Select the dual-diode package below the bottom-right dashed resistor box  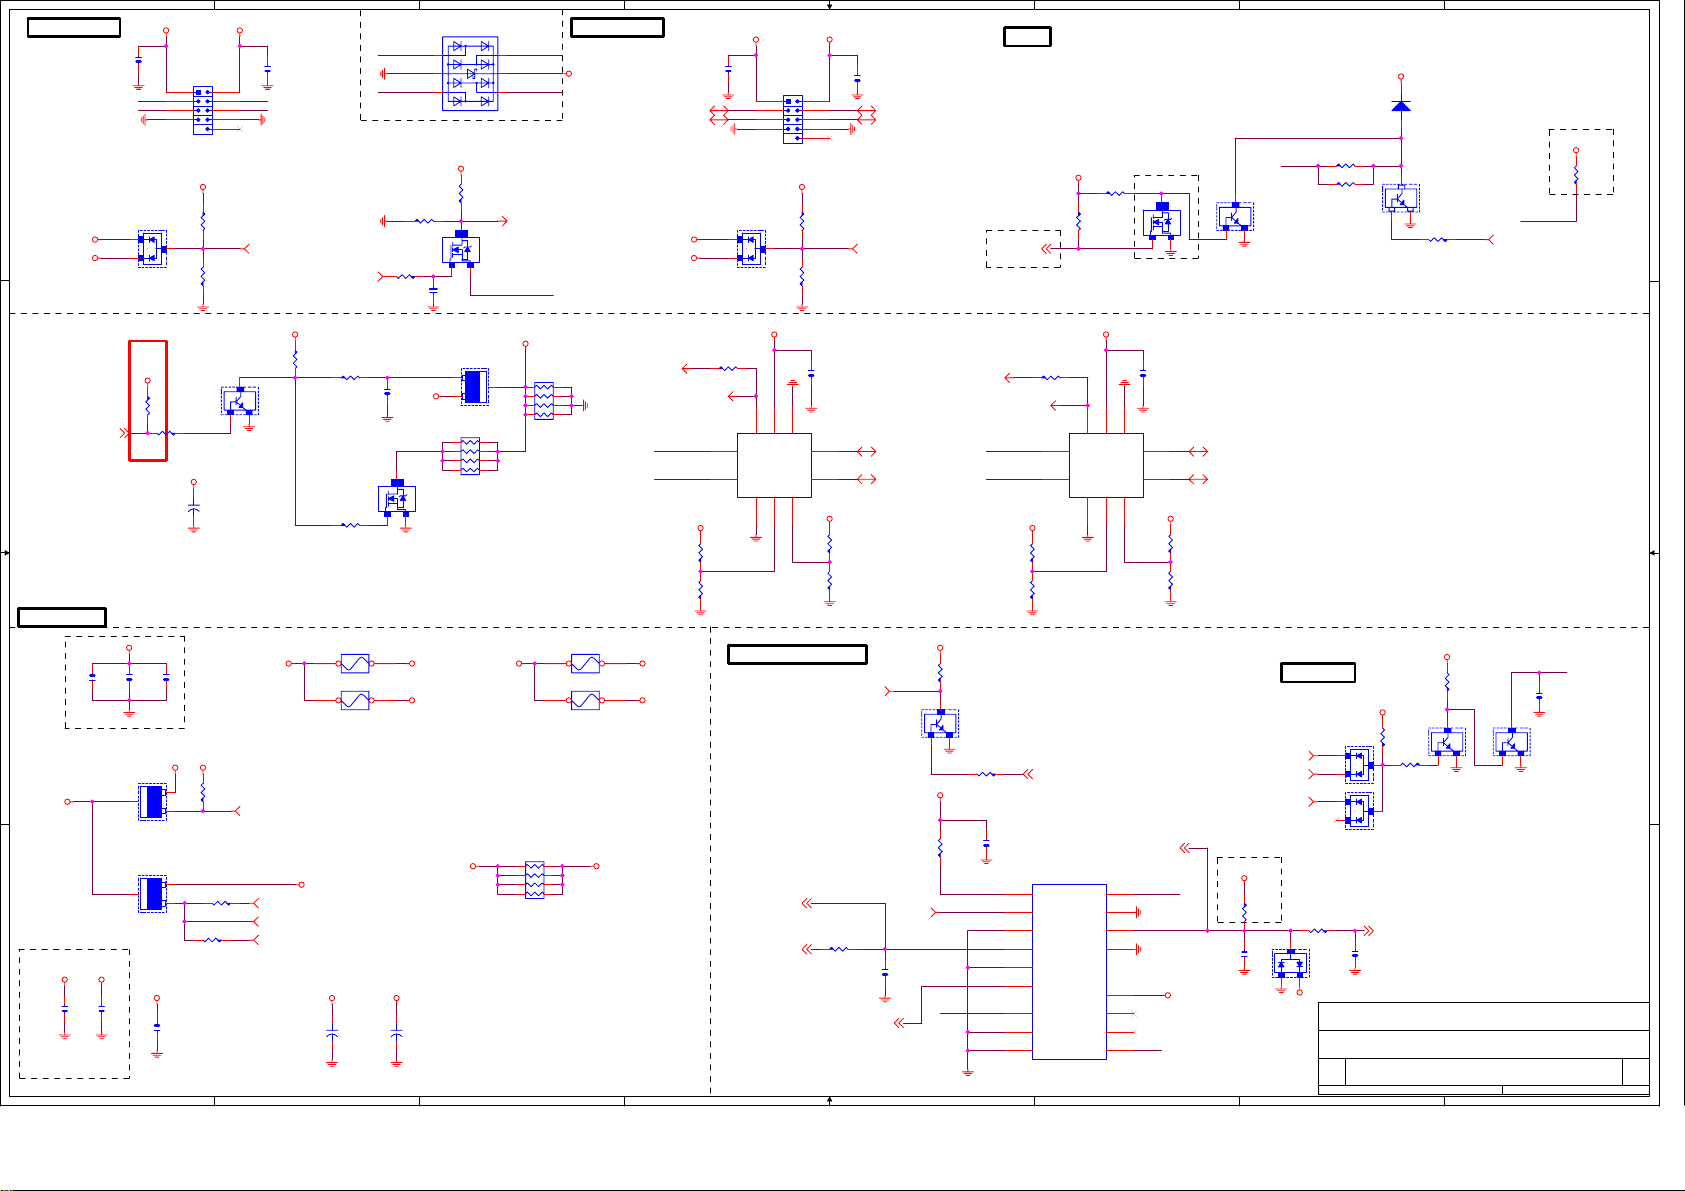(1290, 963)
